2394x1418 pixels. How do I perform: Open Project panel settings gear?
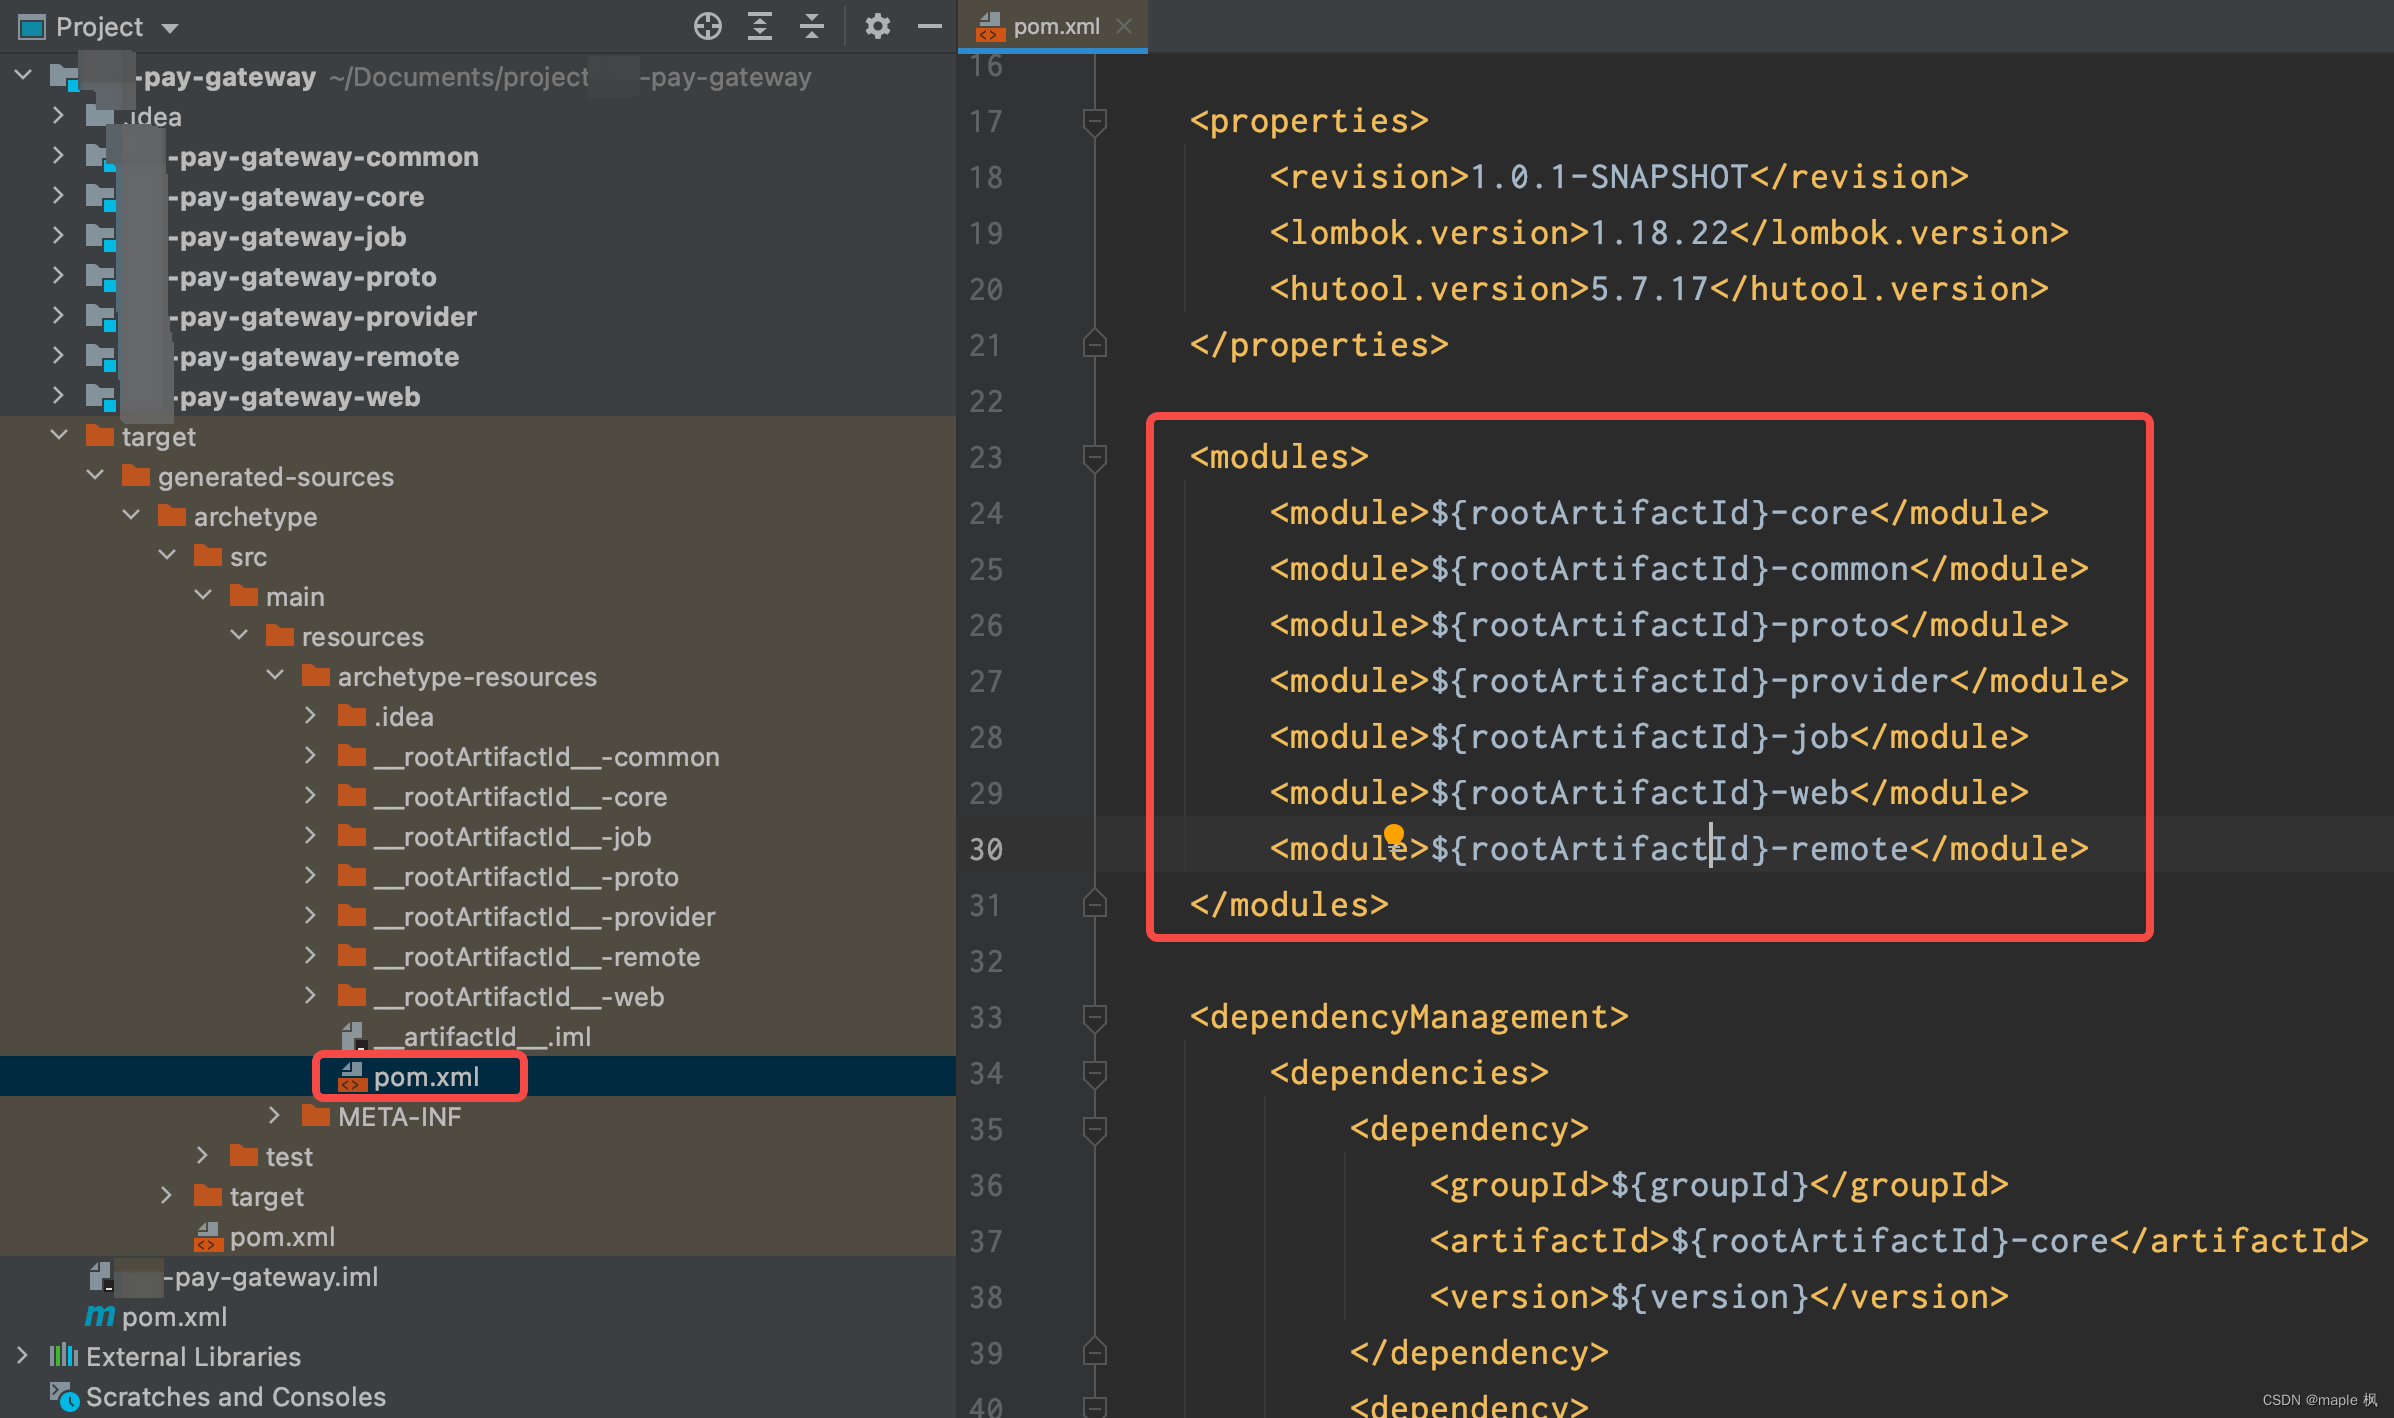[877, 26]
